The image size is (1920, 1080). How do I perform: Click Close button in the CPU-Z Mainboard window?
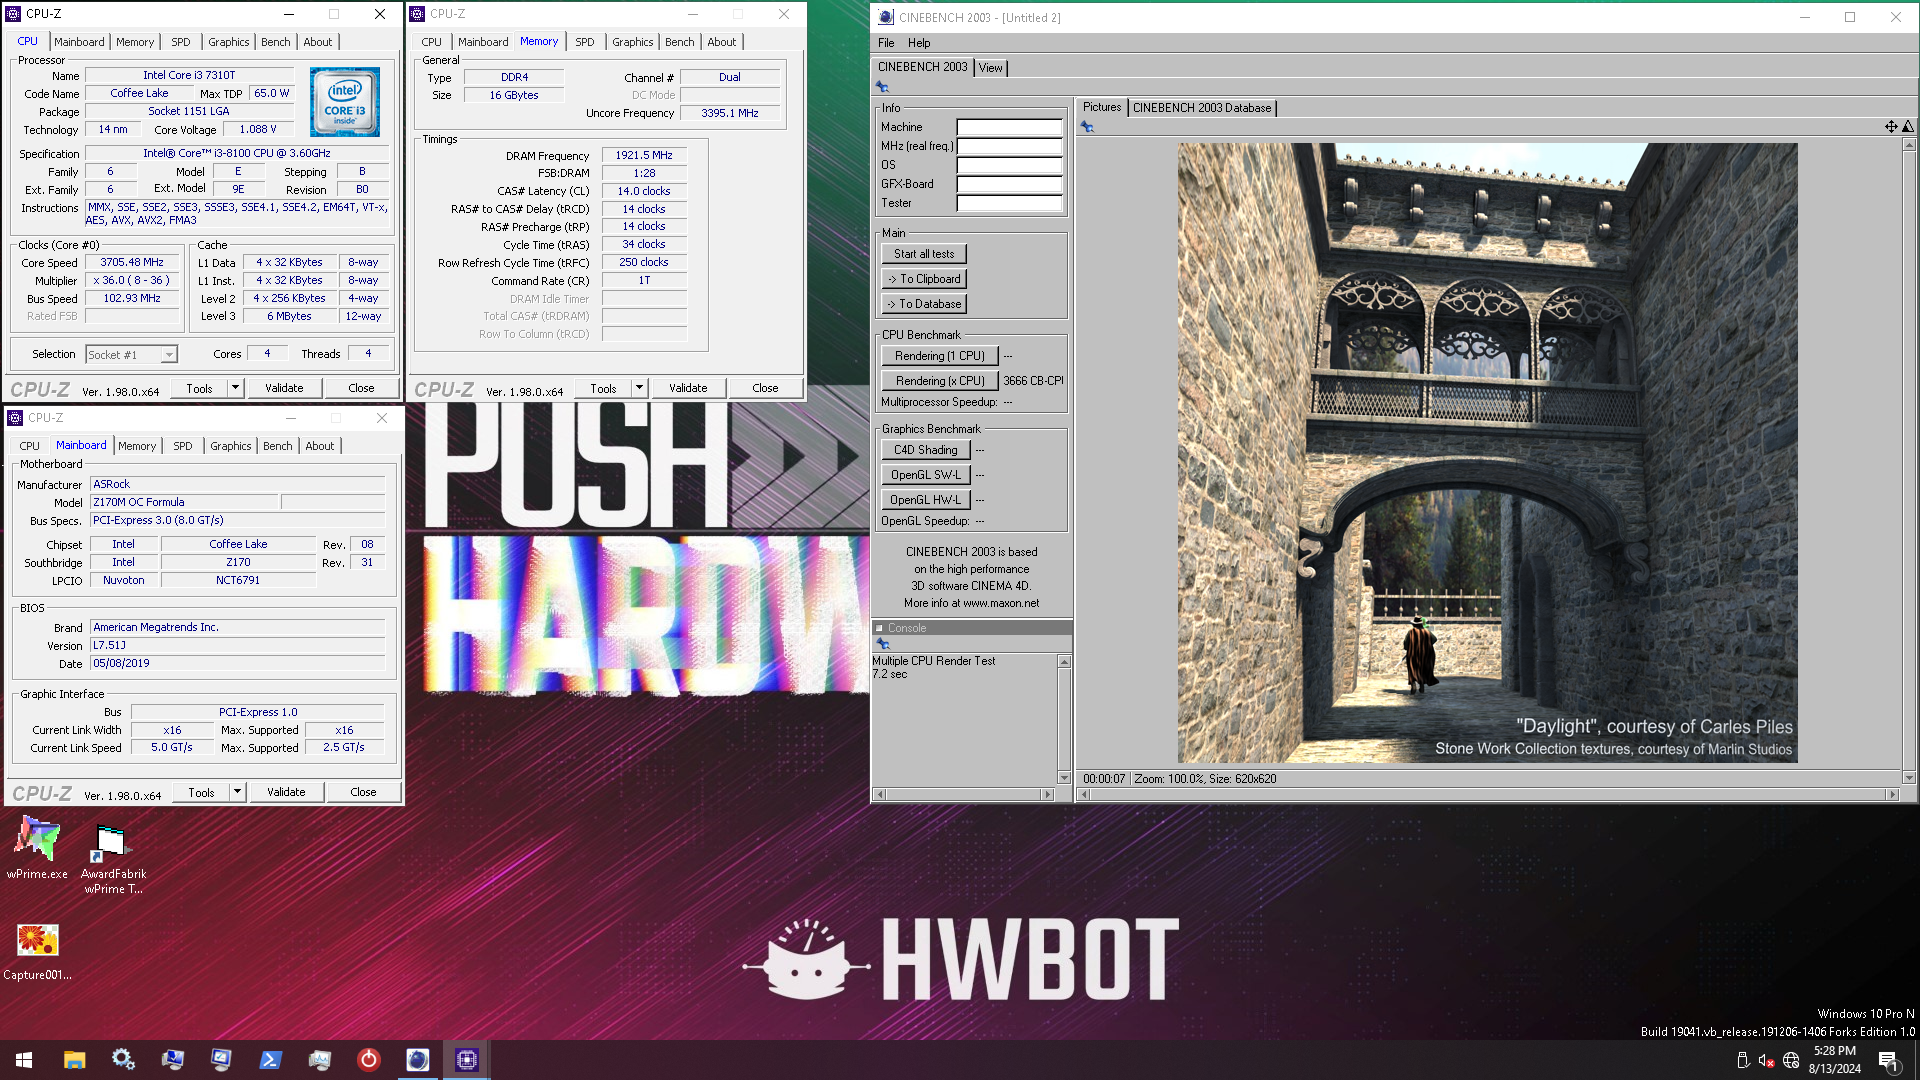pyautogui.click(x=363, y=792)
